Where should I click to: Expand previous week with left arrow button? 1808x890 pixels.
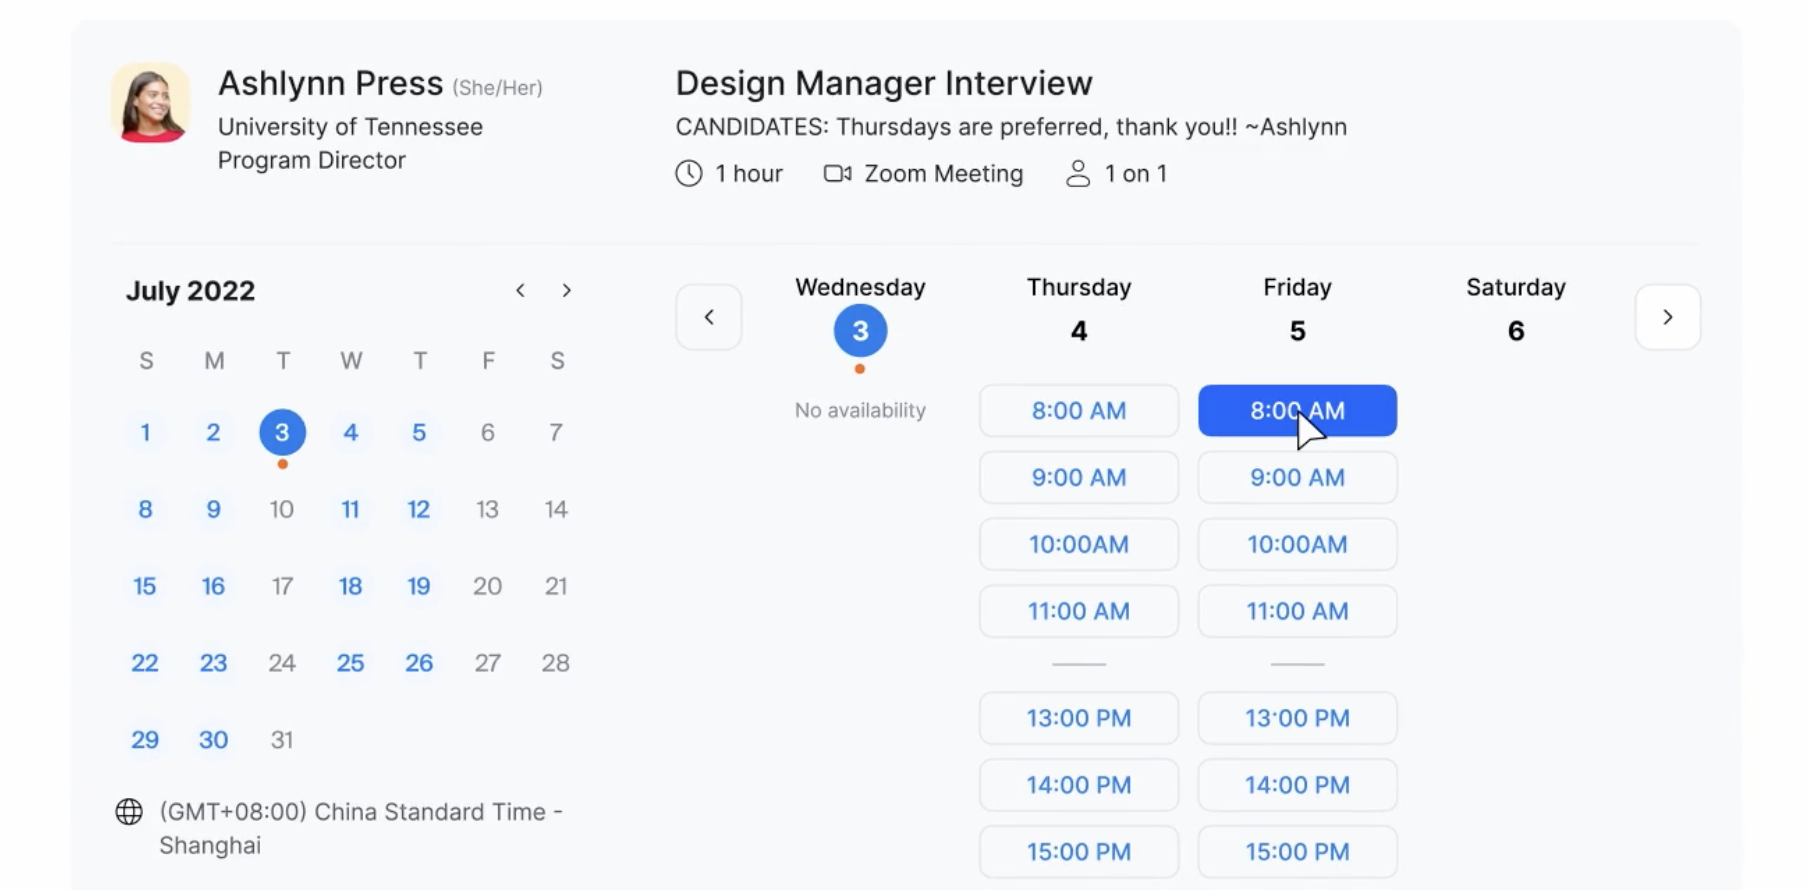[709, 317]
